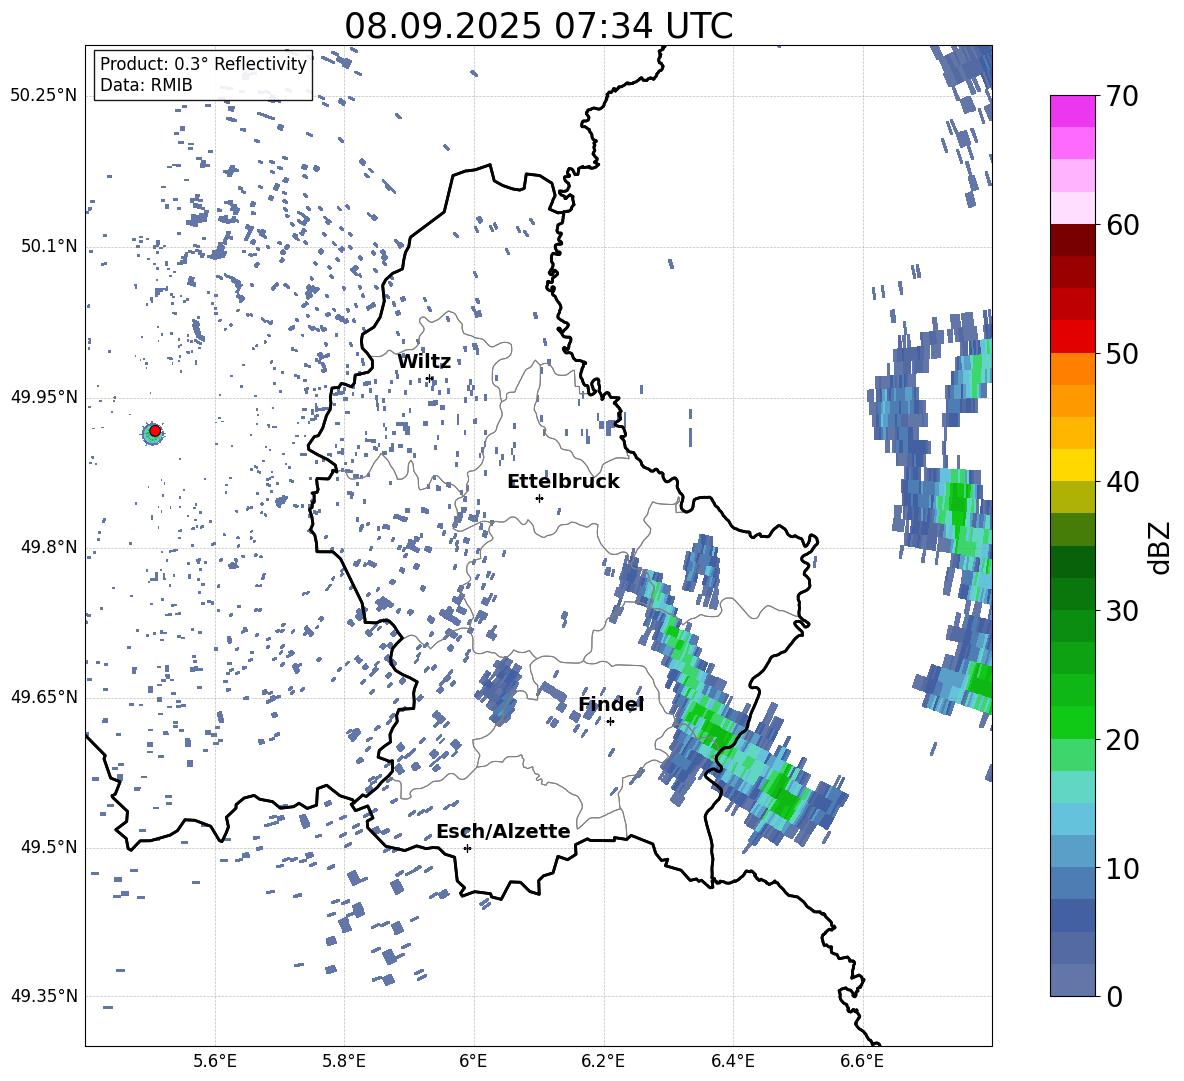Click the 49.35°N latitude label
Image resolution: width=1184 pixels, height=1081 pixels.
tap(44, 996)
